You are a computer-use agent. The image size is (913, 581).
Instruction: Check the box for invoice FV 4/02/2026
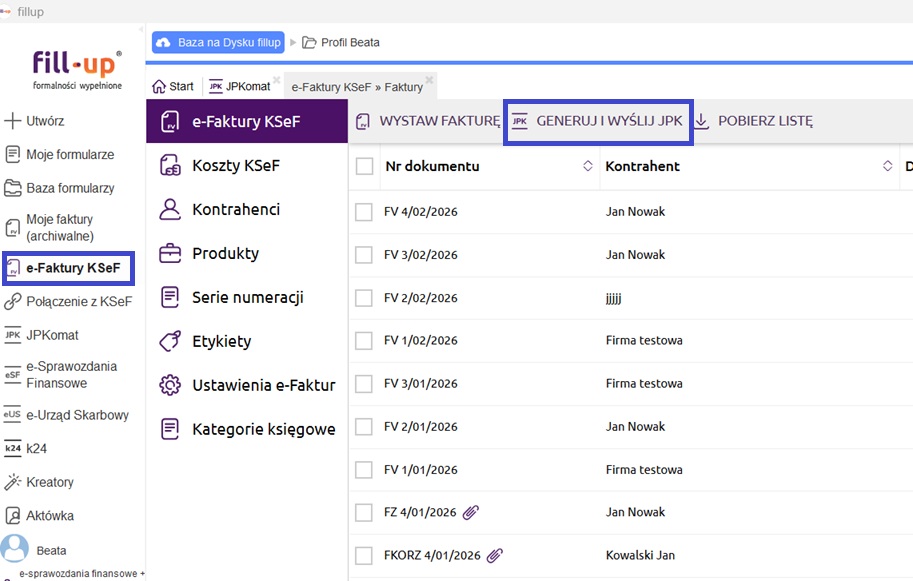click(x=365, y=212)
